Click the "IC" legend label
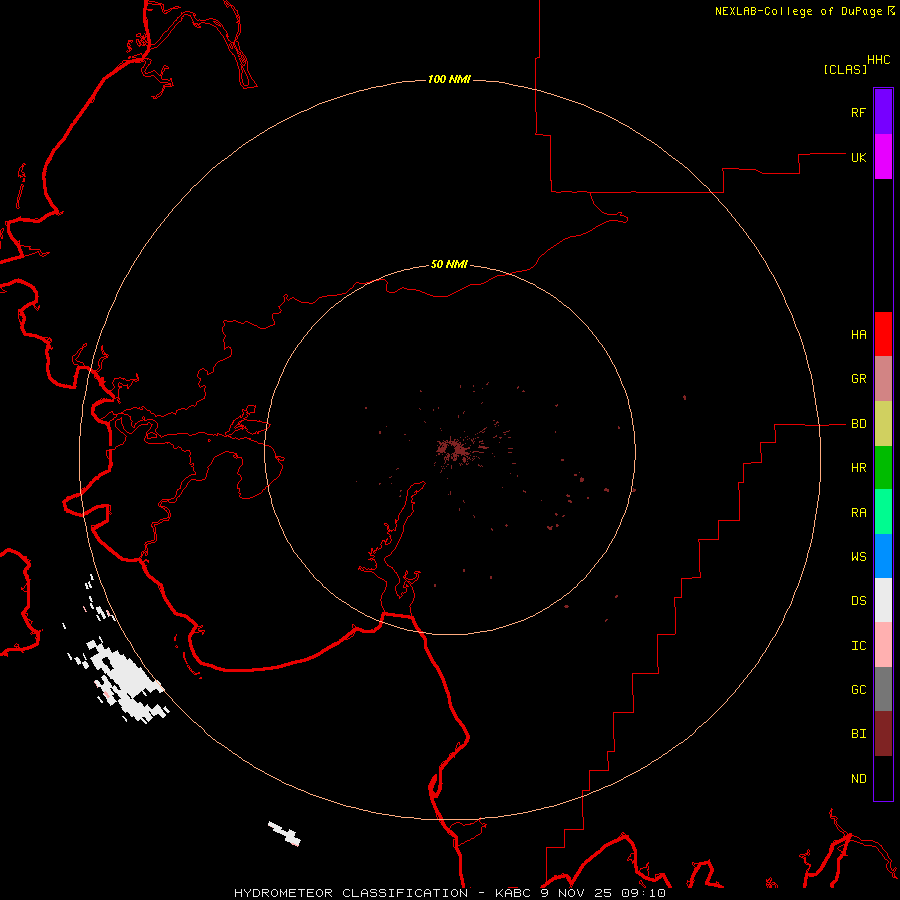This screenshot has width=900, height=900. tap(858, 646)
